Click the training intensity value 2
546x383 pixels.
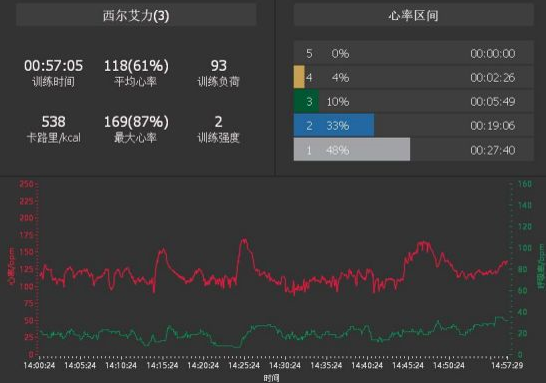click(219, 122)
